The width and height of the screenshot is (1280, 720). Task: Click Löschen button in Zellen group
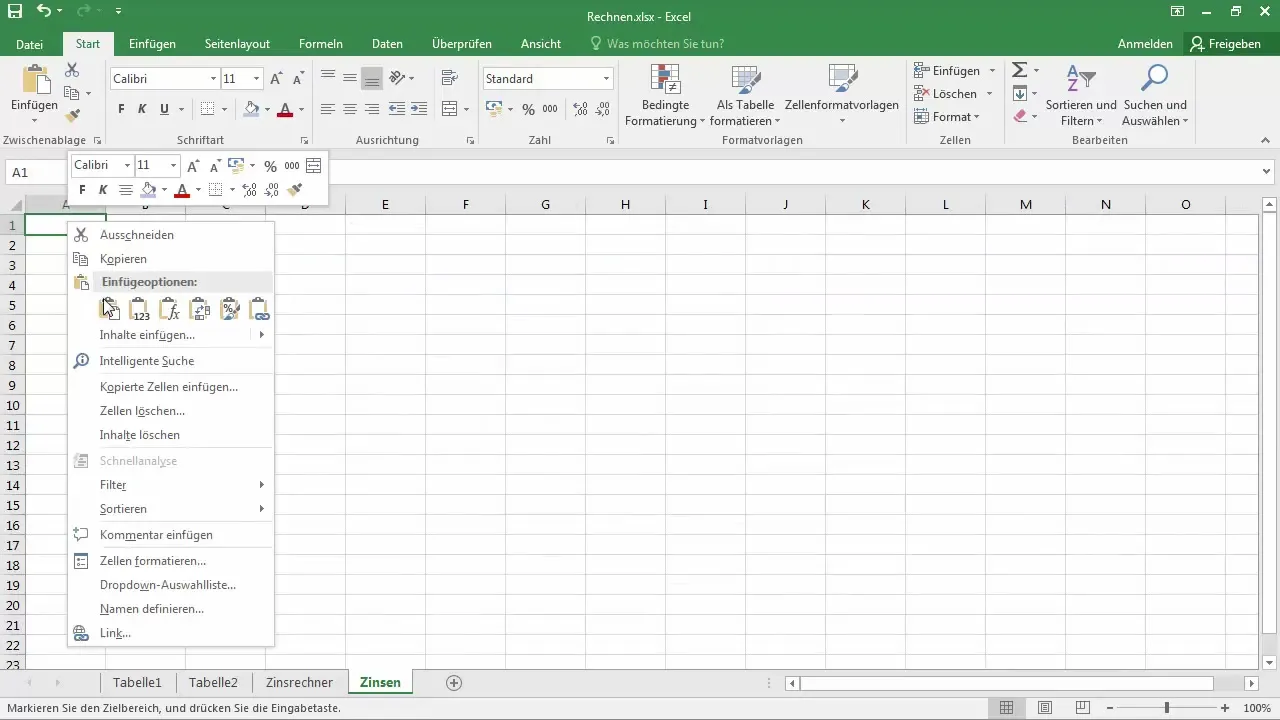coord(944,94)
